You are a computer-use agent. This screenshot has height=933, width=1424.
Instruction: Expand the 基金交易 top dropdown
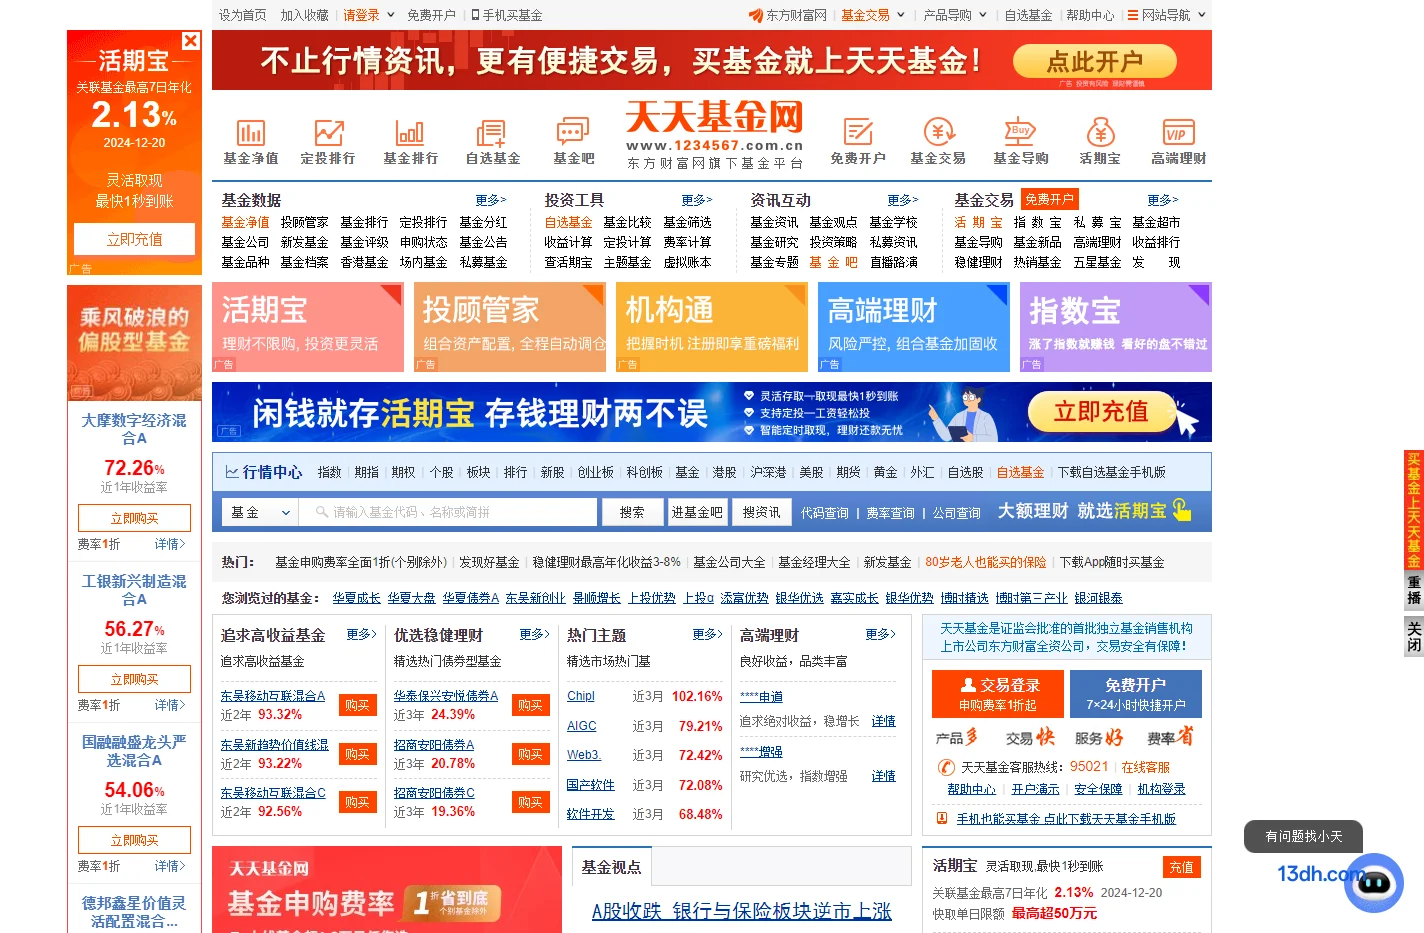[901, 15]
